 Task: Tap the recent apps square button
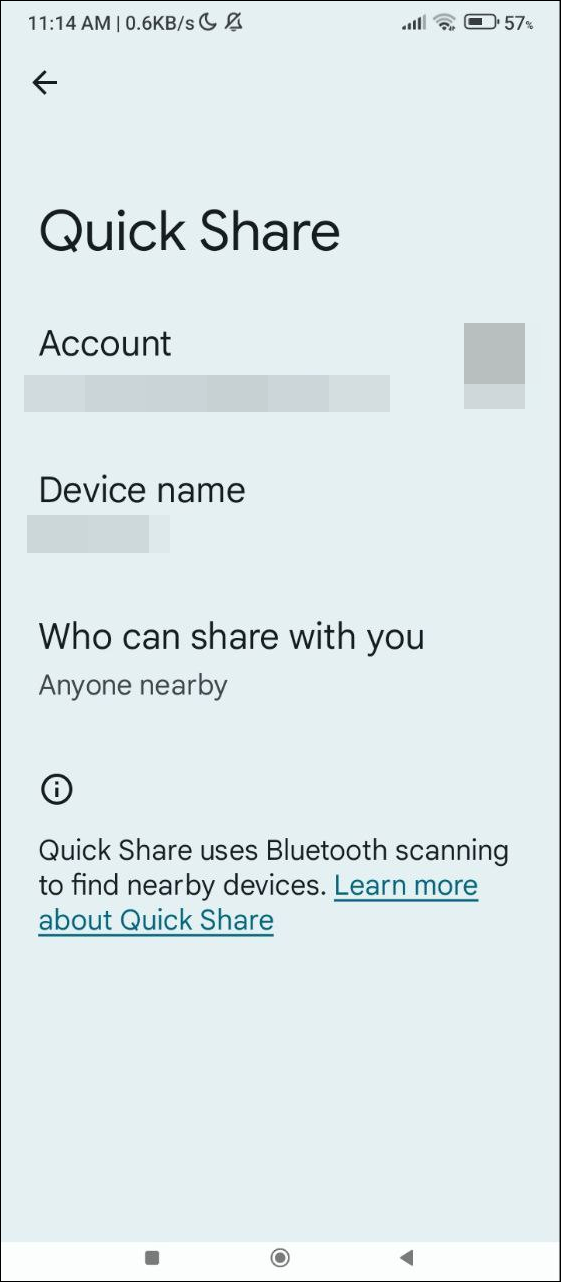pyautogui.click(x=152, y=1257)
